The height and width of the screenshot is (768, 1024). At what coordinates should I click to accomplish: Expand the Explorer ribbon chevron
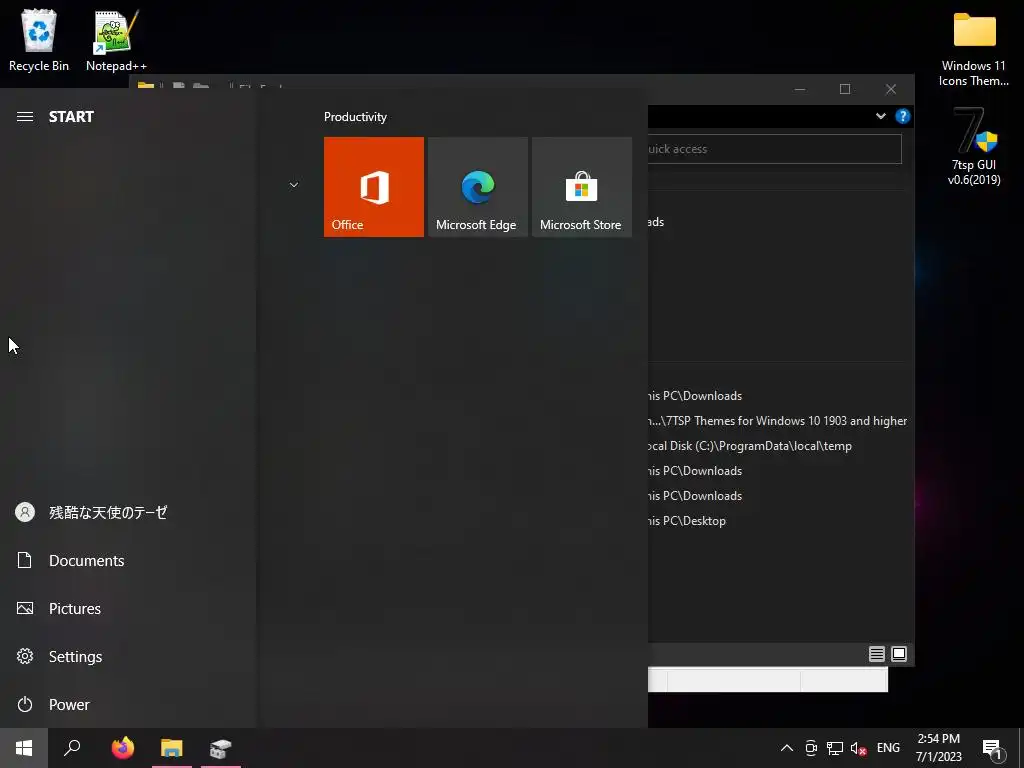(x=880, y=116)
